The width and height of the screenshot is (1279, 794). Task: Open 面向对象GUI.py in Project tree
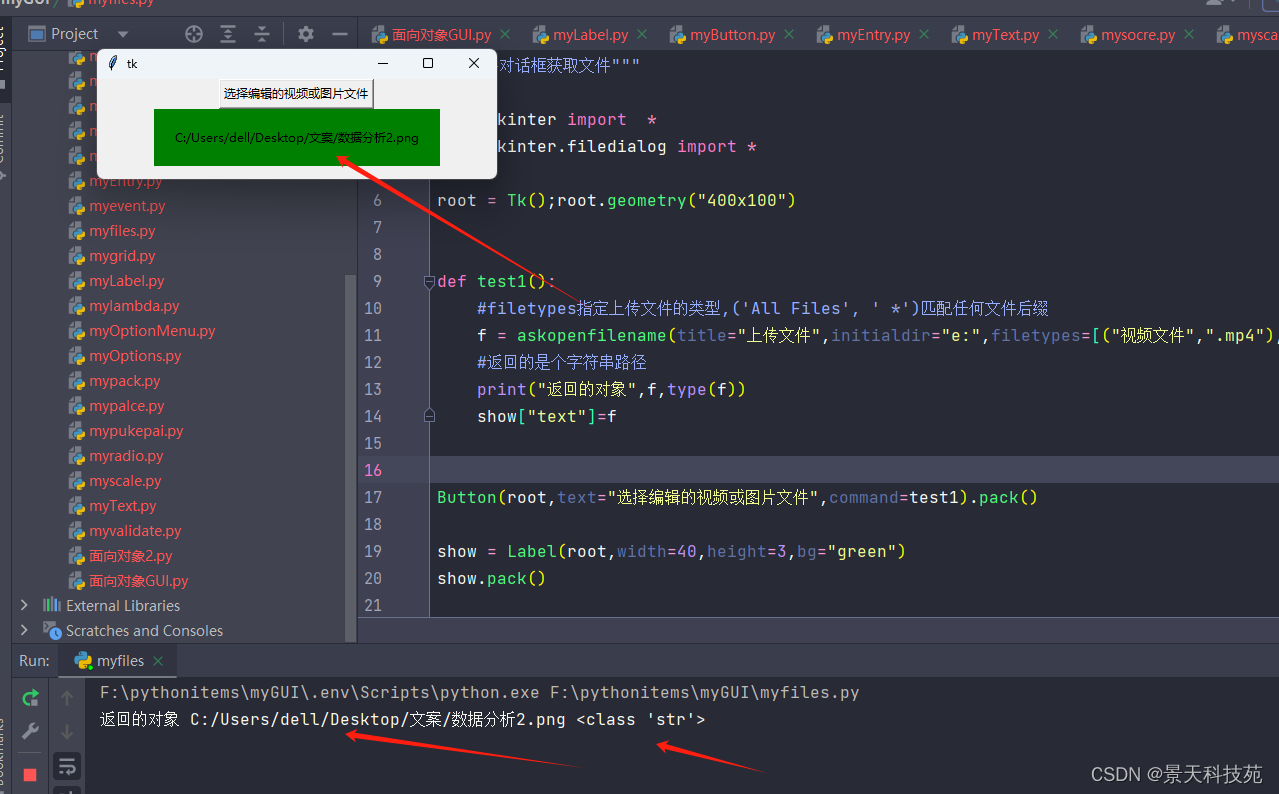tap(138, 581)
